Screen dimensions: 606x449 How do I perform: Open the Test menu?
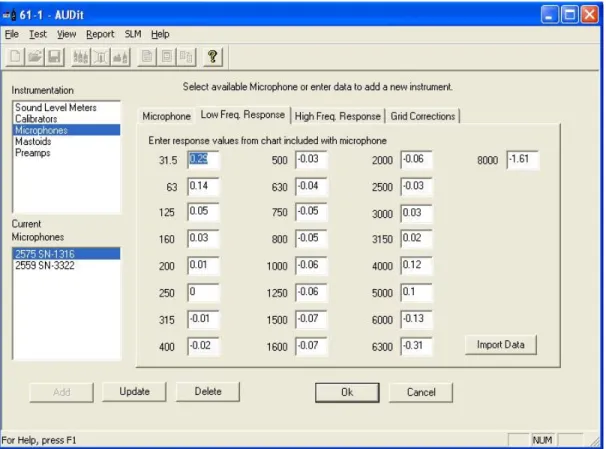click(37, 34)
